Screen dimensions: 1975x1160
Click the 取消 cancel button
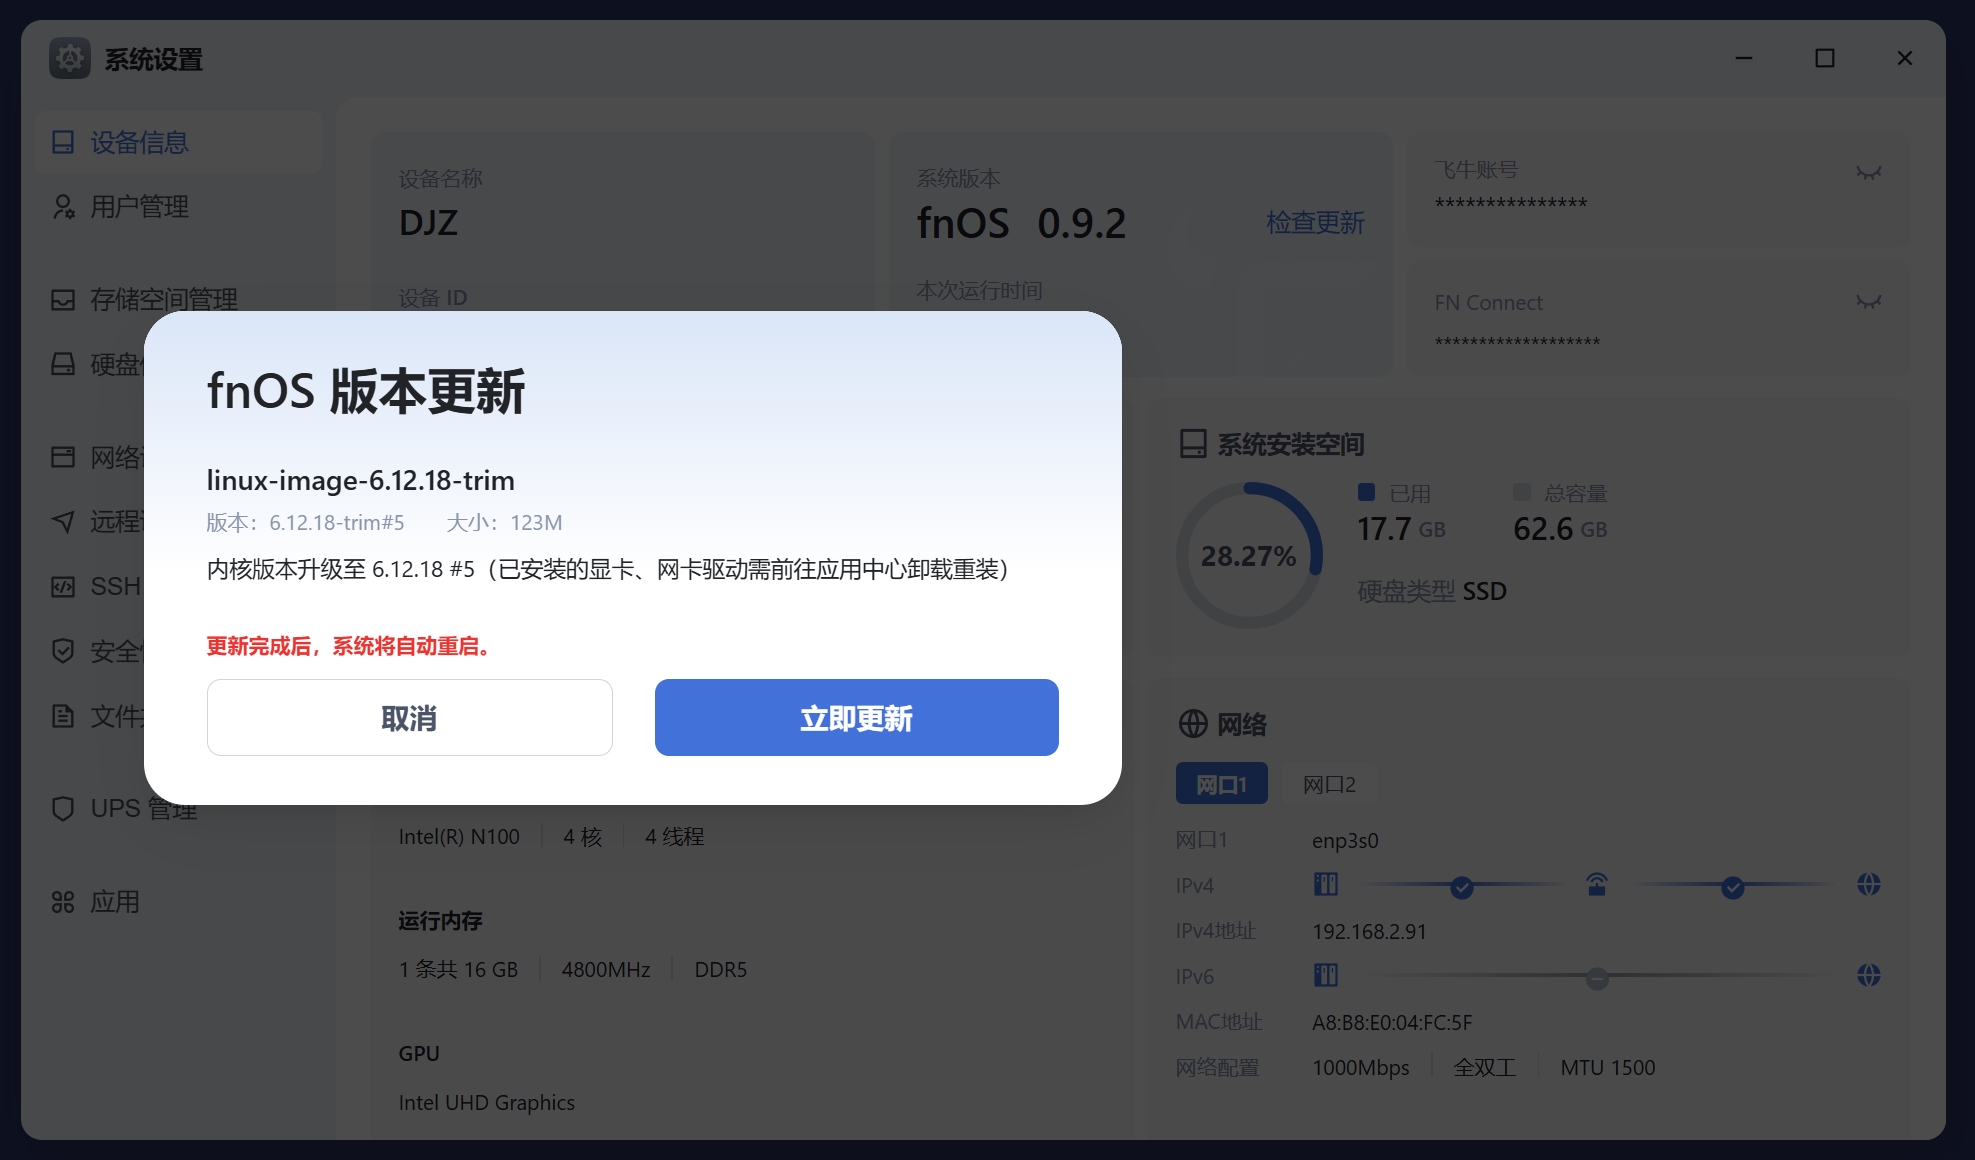coord(409,718)
